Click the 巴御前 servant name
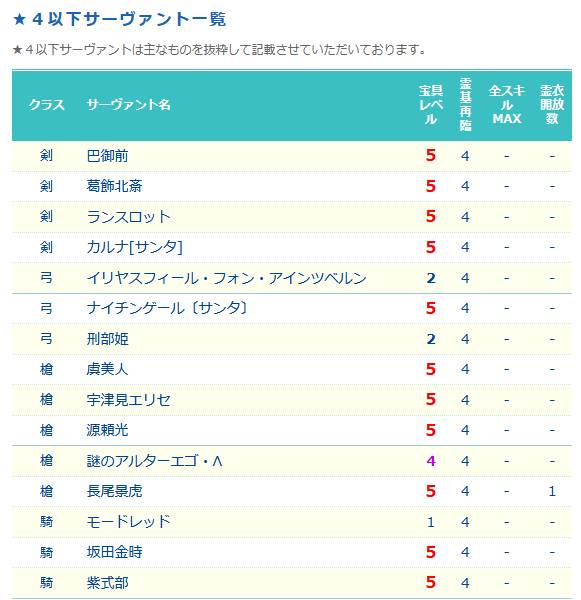 coord(107,156)
